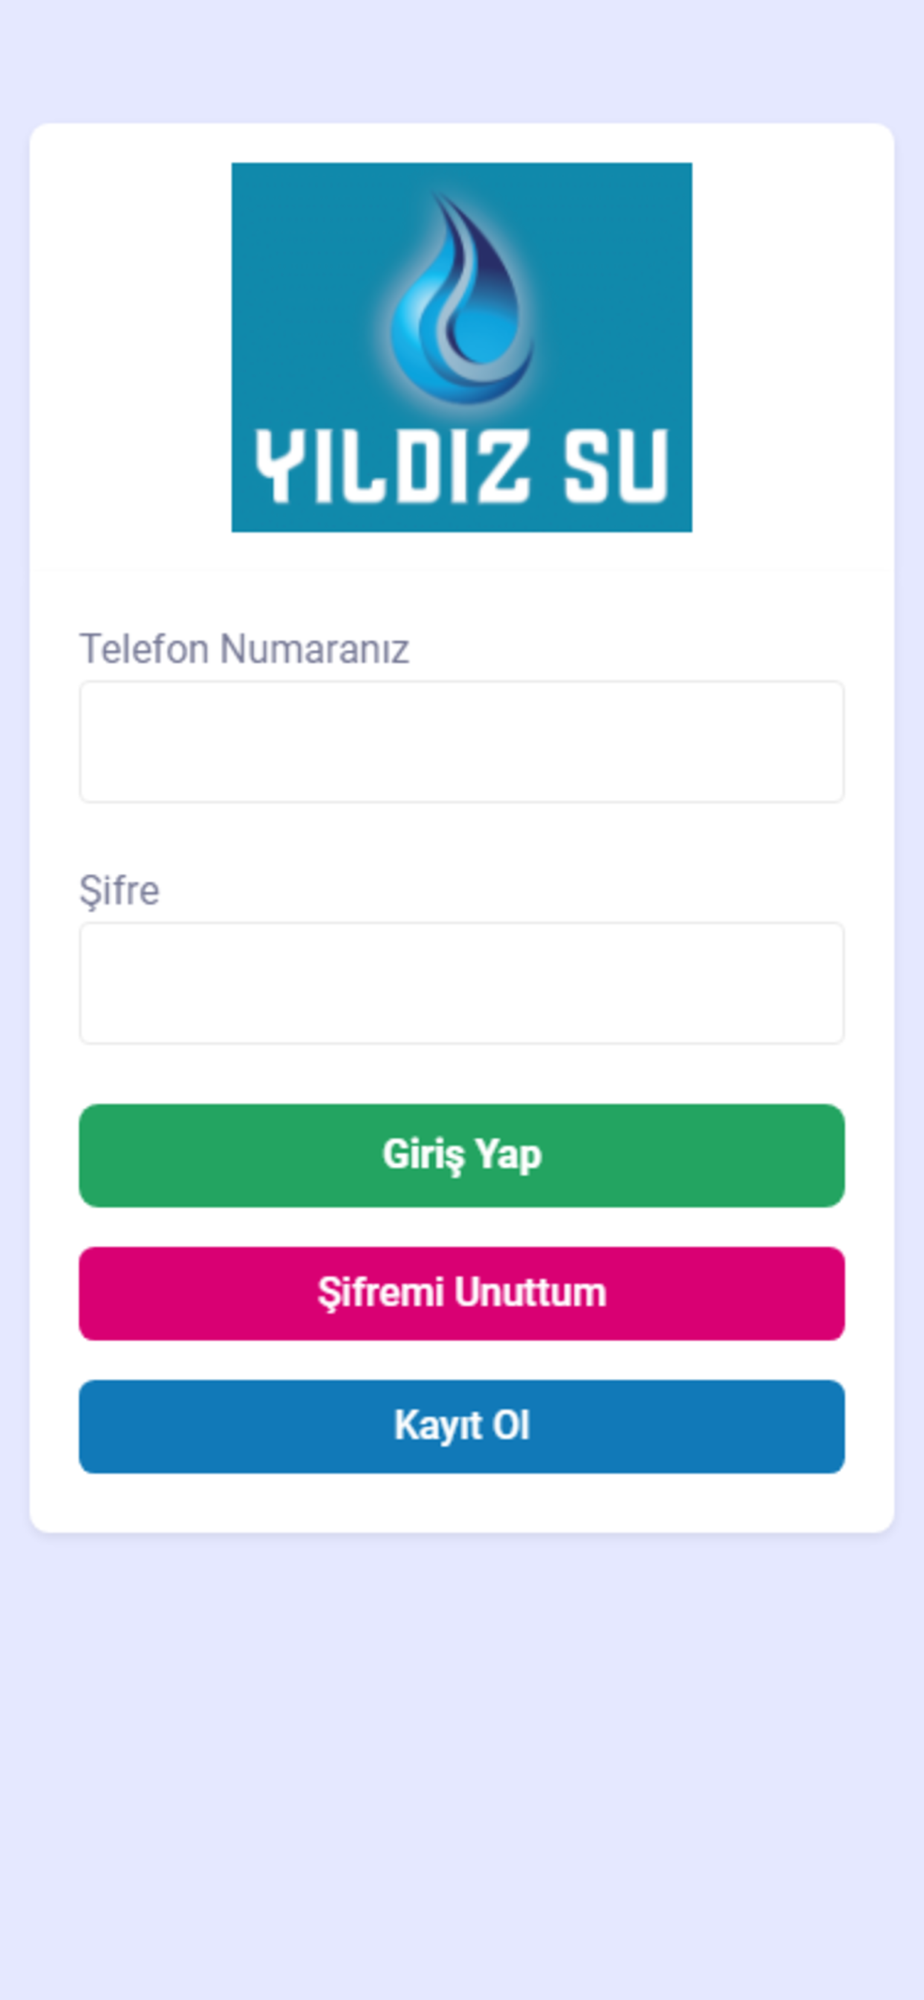924x2000 pixels.
Task: Sign in using the green button
Action: coord(462,1155)
